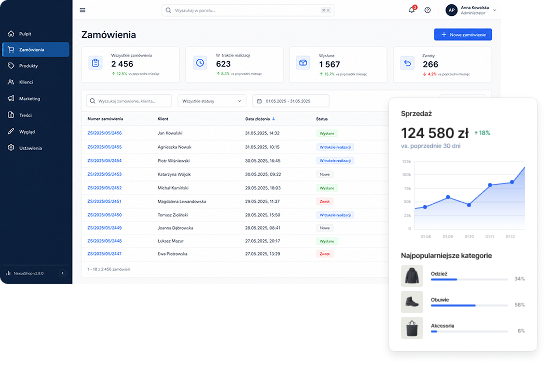The image size is (548, 366).
Task: Open order link ending 2454
Action: click(104, 161)
